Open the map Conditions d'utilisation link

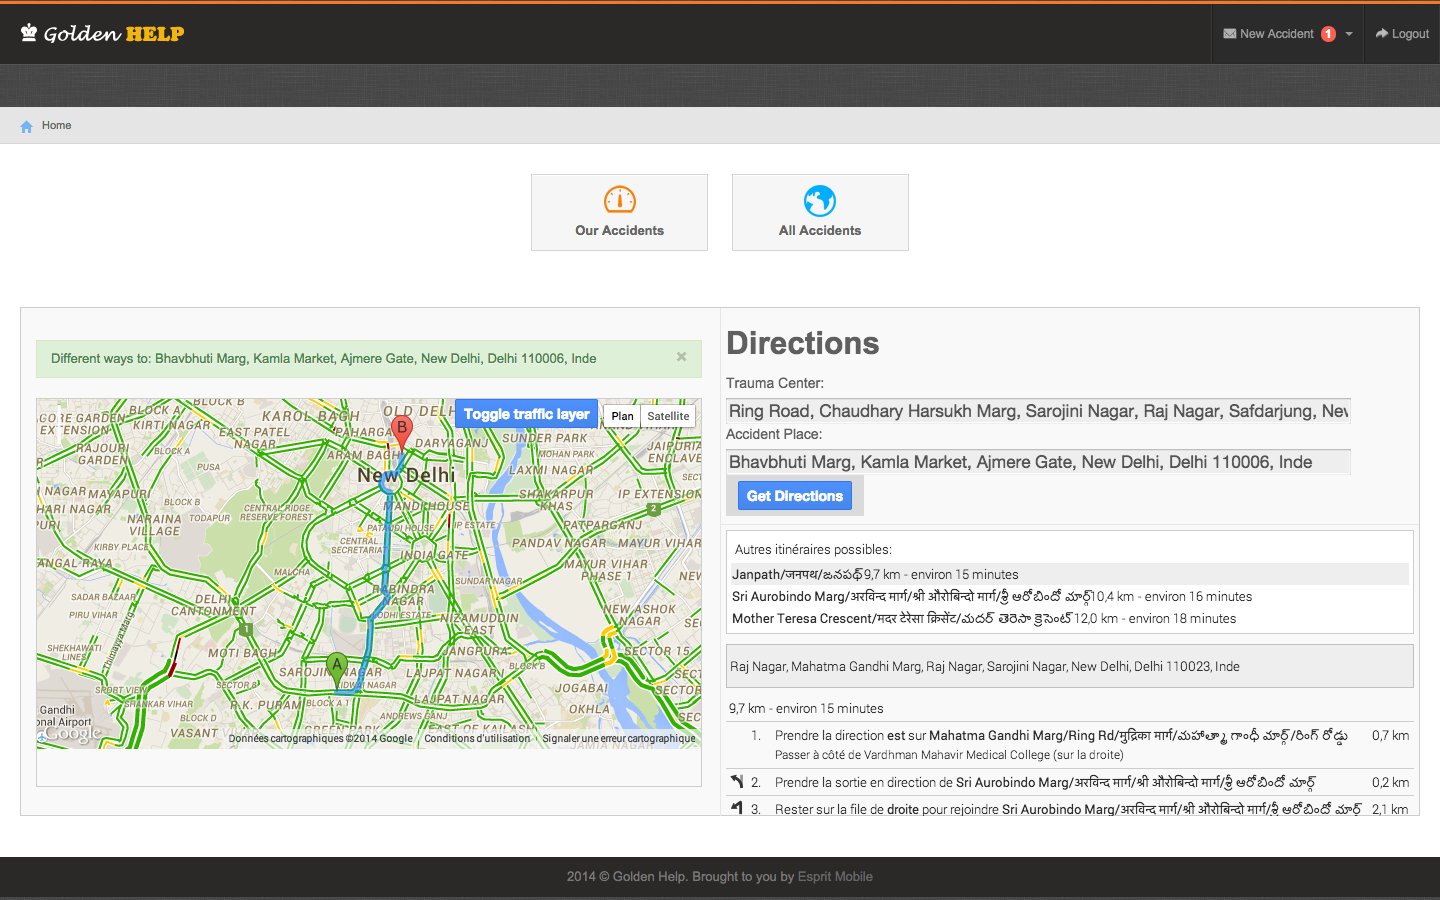pyautogui.click(x=477, y=739)
